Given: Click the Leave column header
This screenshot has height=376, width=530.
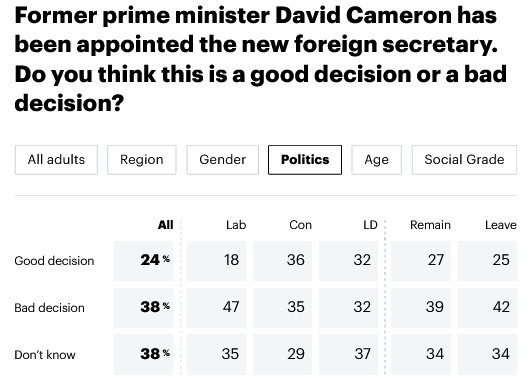Looking at the screenshot, I should [501, 225].
